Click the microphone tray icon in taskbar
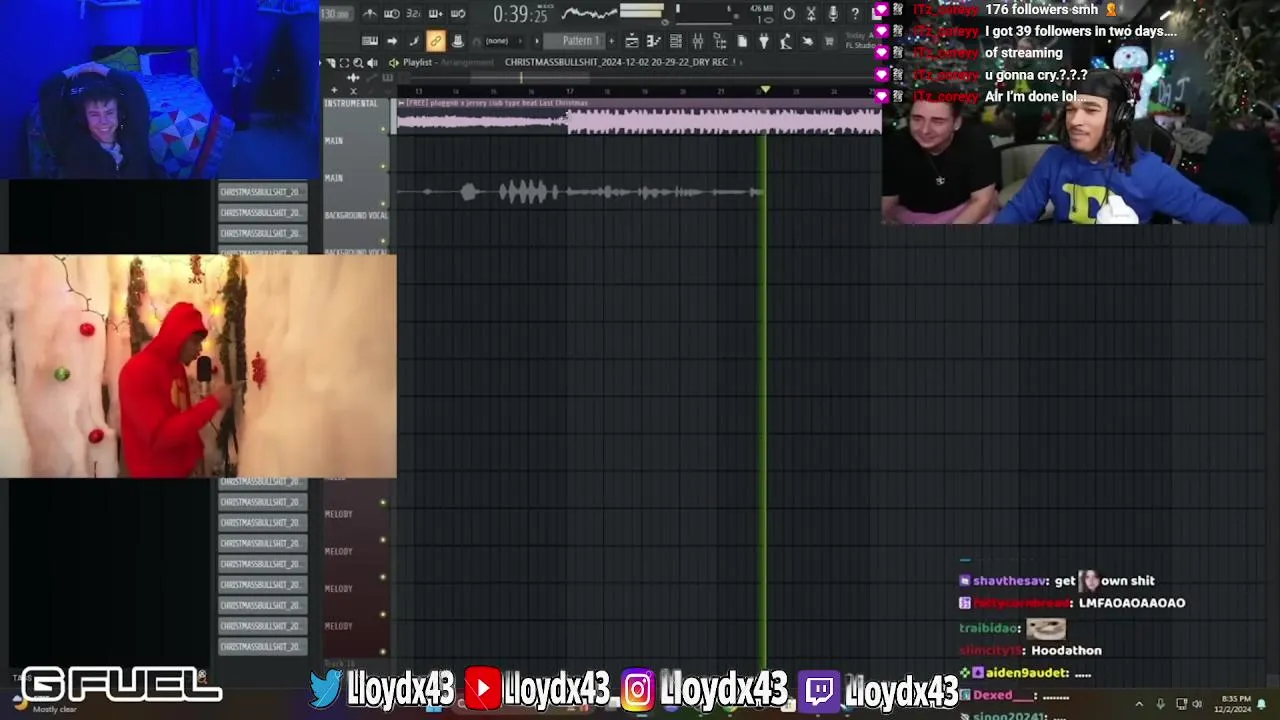Image resolution: width=1280 pixels, height=720 pixels. (1160, 704)
